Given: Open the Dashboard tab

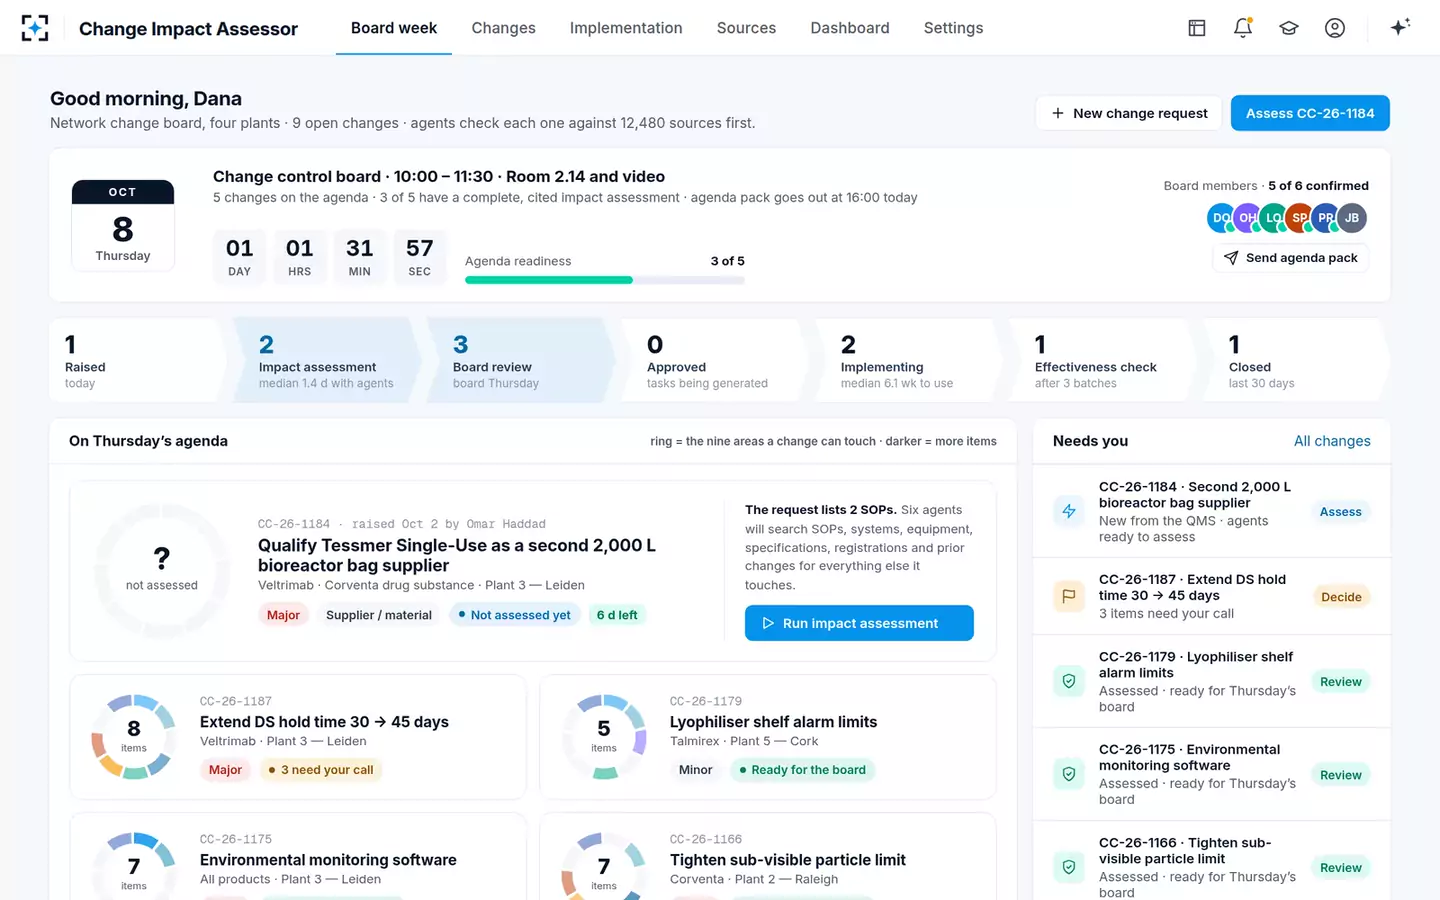Looking at the screenshot, I should pos(850,28).
